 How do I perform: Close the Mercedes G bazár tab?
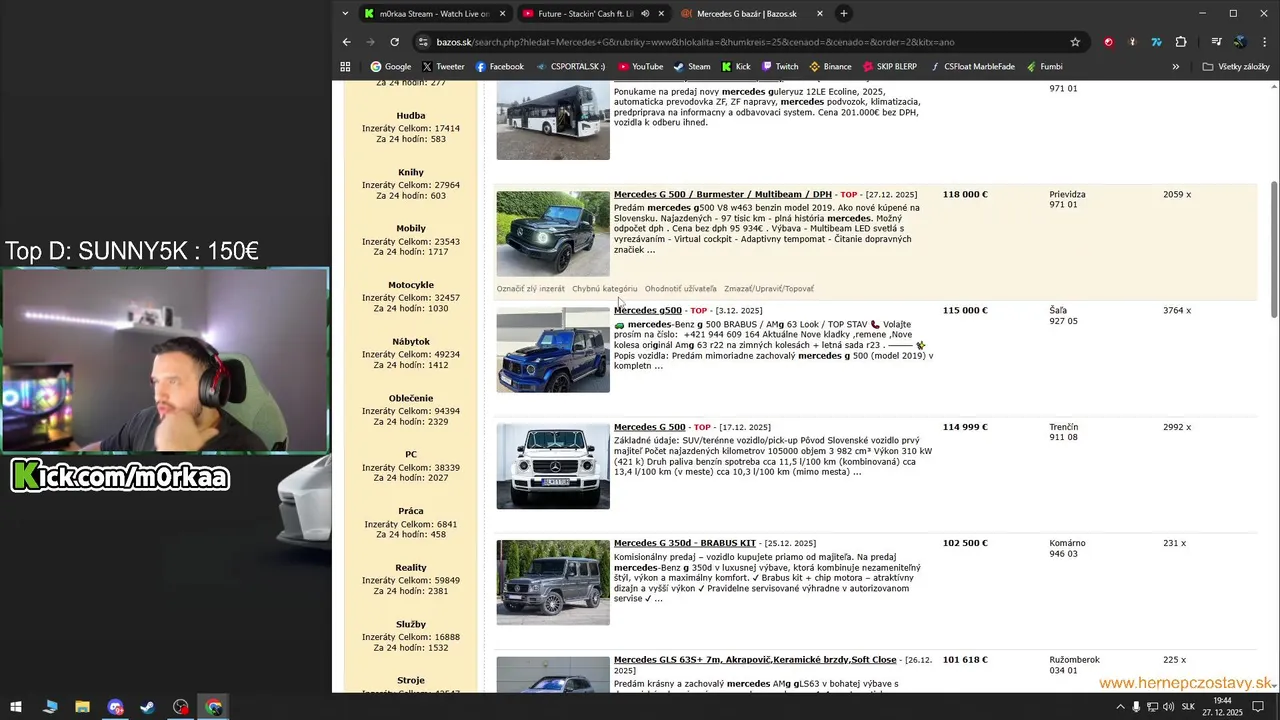pos(820,14)
